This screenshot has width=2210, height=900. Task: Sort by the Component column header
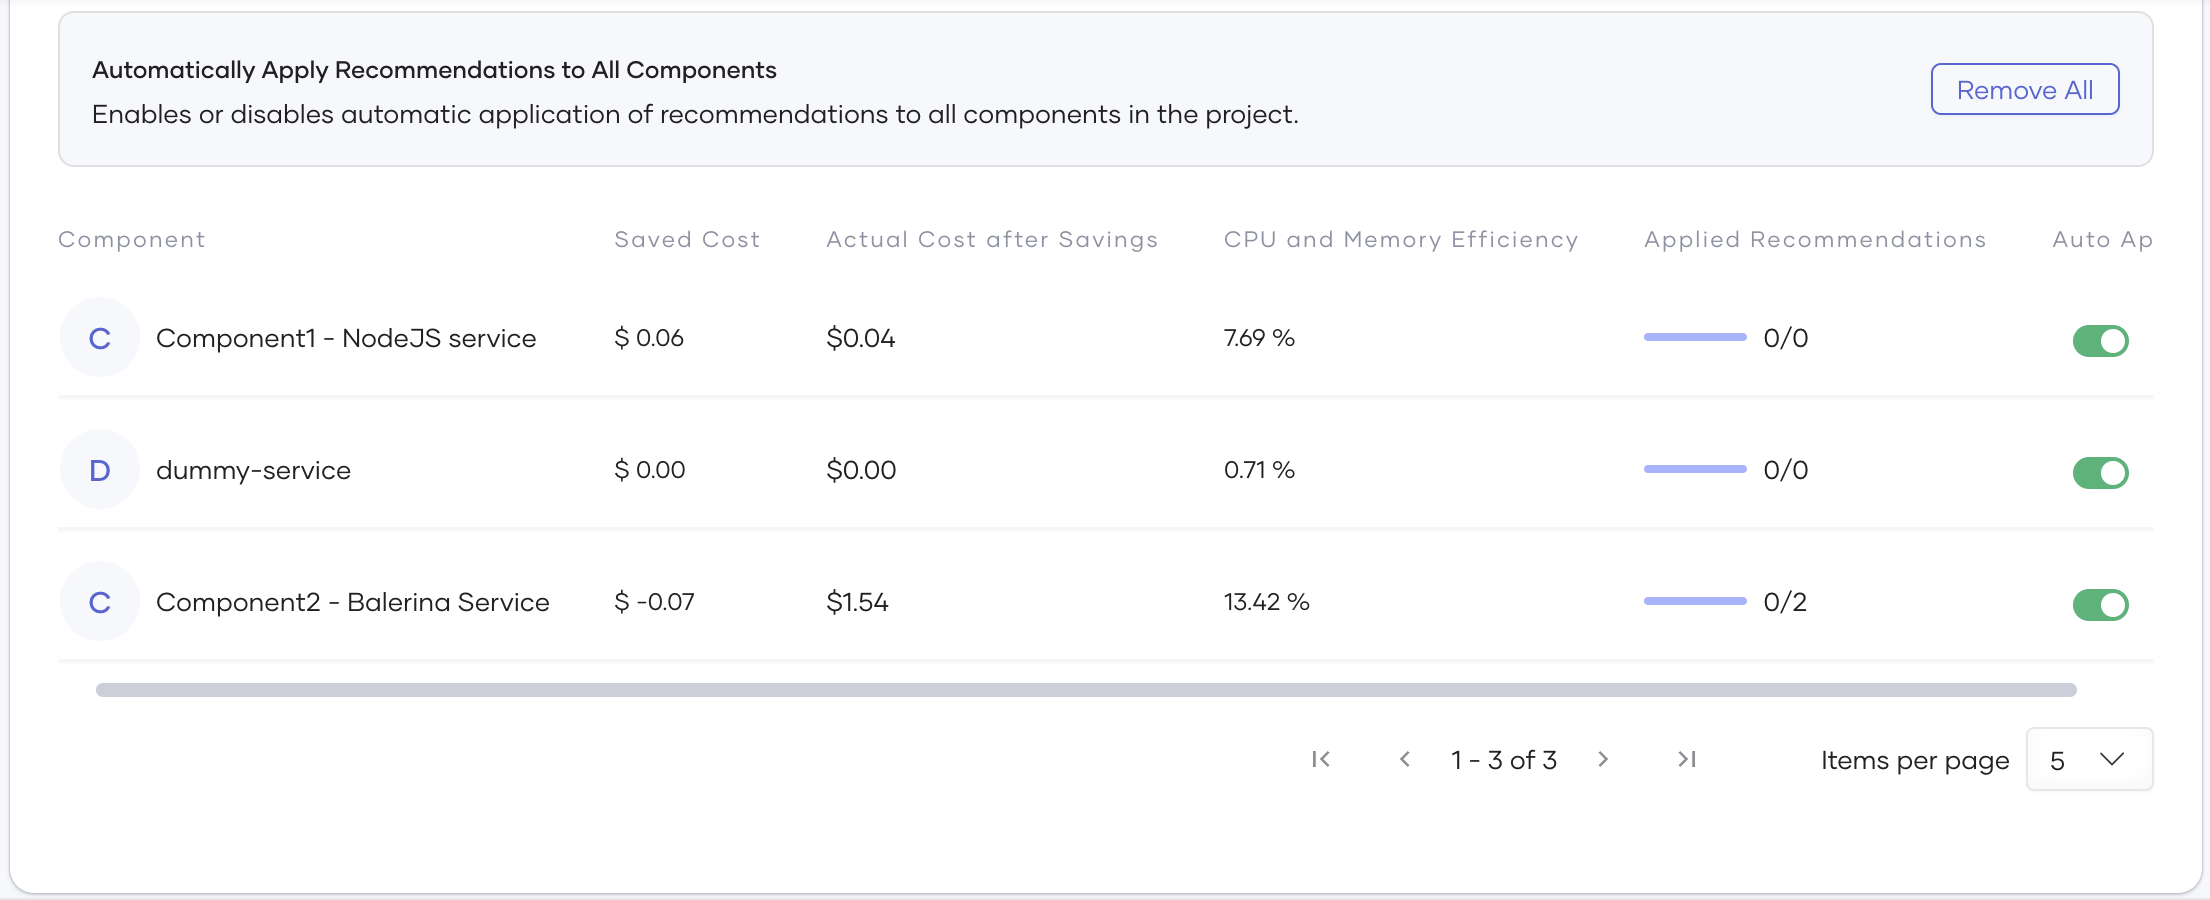point(131,239)
